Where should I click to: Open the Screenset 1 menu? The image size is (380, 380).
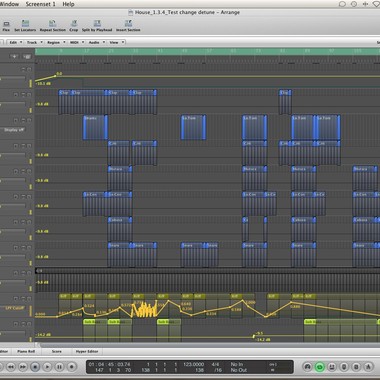pyautogui.click(x=41, y=4)
